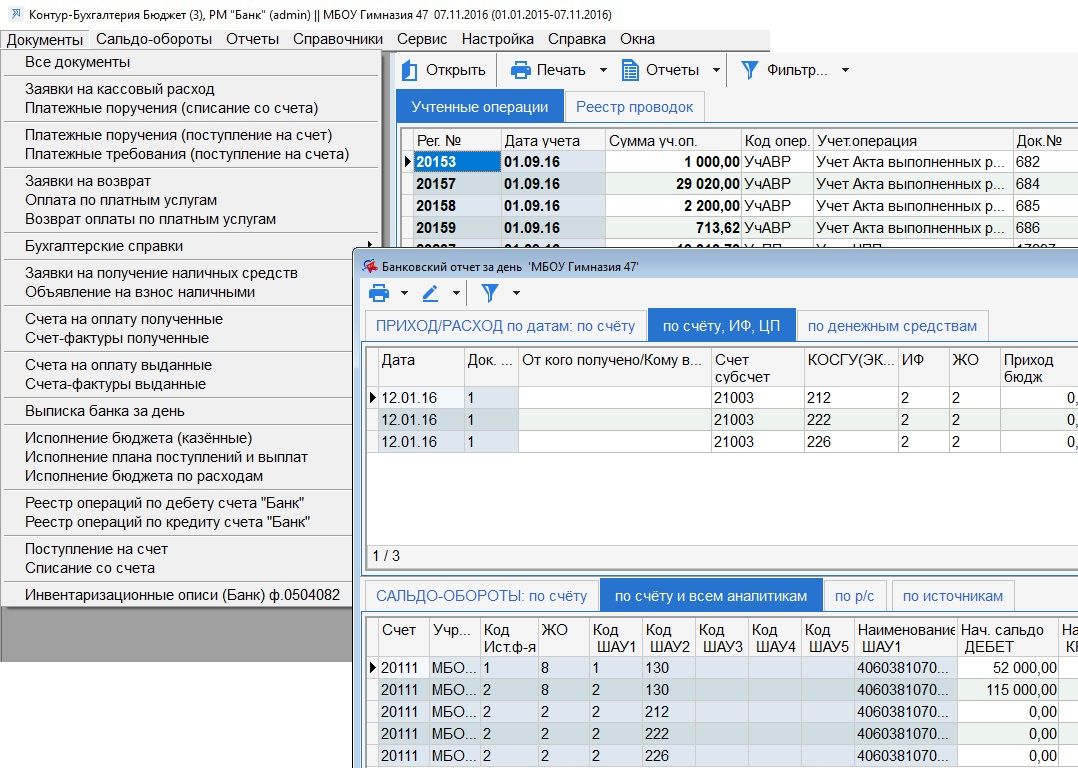
Task: Click the Открыть door icon
Action: tap(410, 70)
